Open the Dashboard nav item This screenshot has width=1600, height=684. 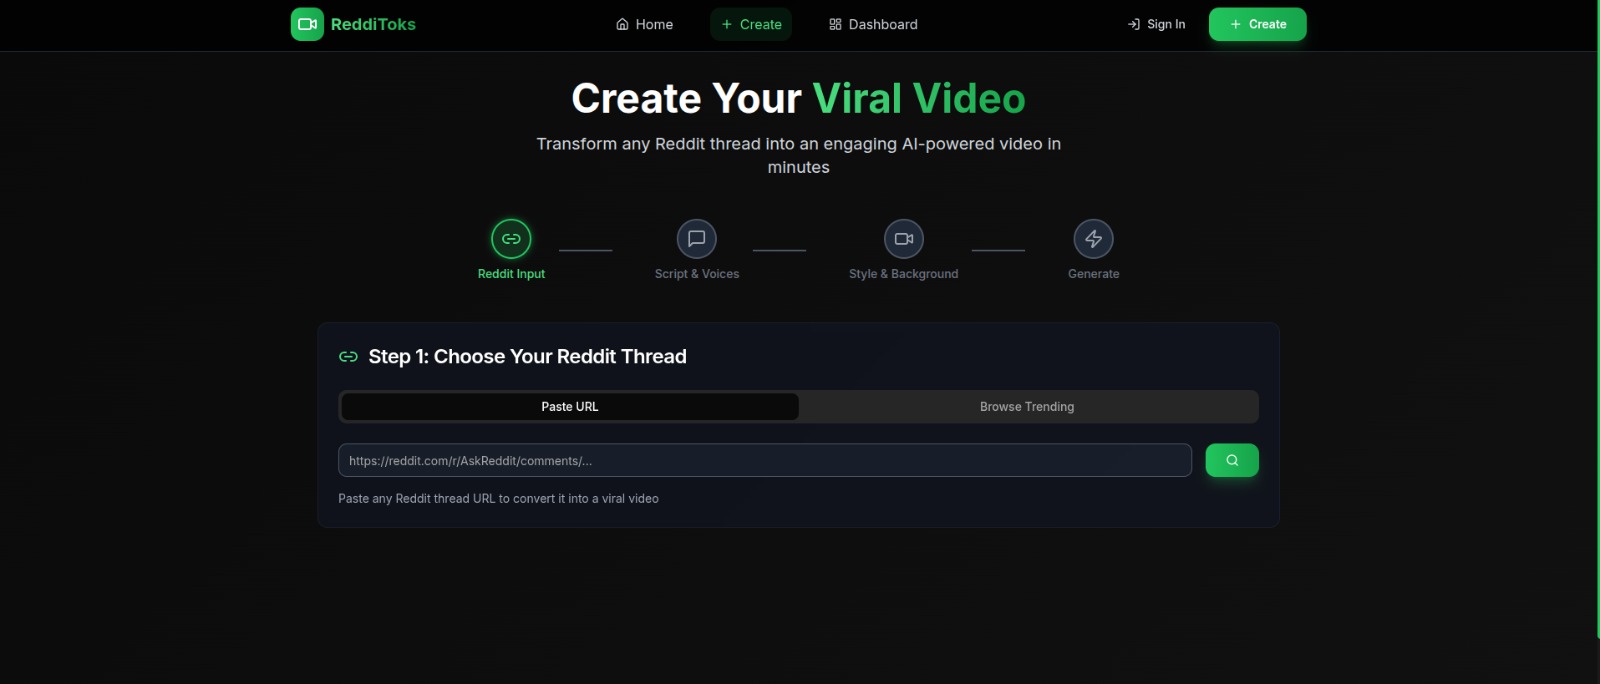click(873, 24)
